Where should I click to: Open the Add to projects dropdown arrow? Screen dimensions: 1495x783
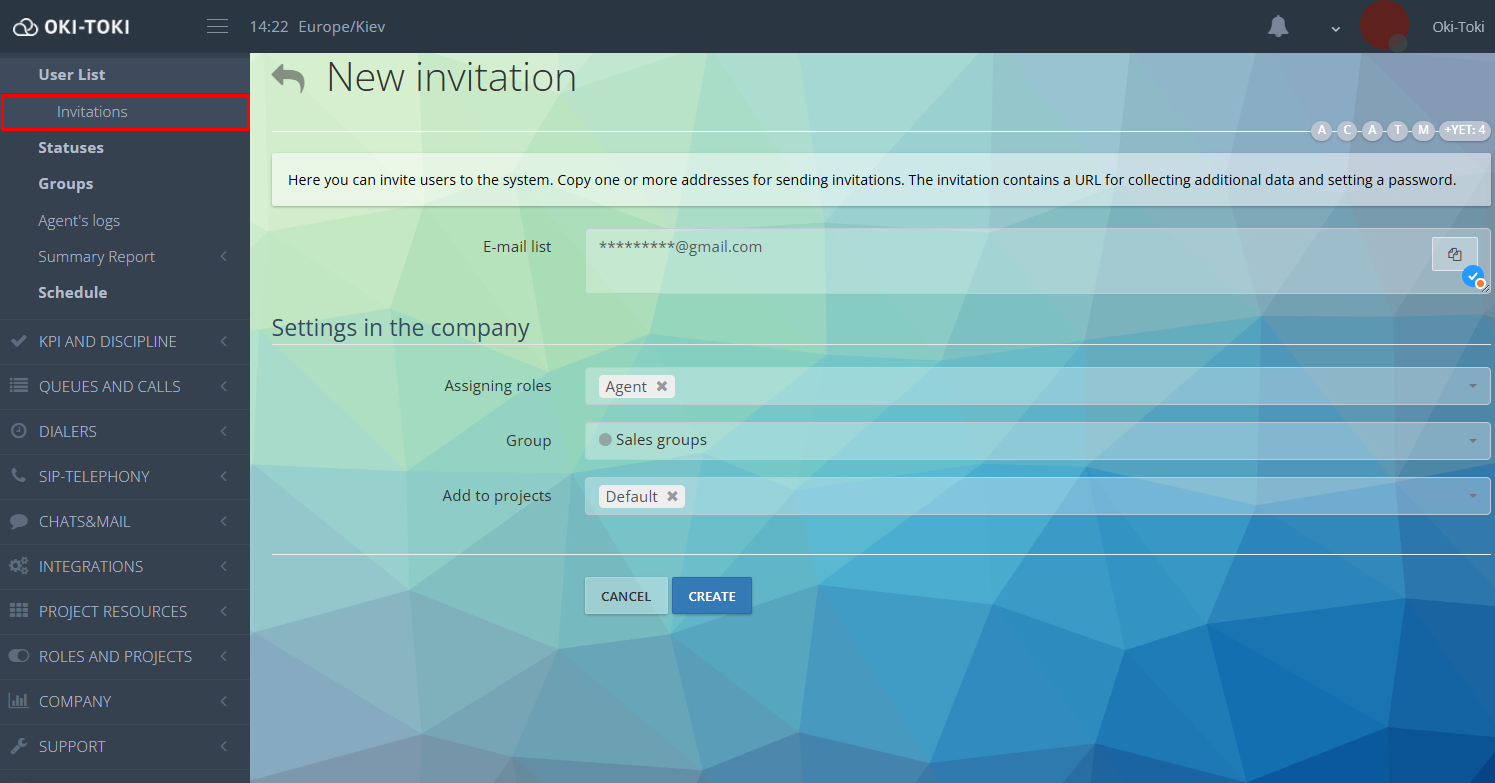(1473, 496)
